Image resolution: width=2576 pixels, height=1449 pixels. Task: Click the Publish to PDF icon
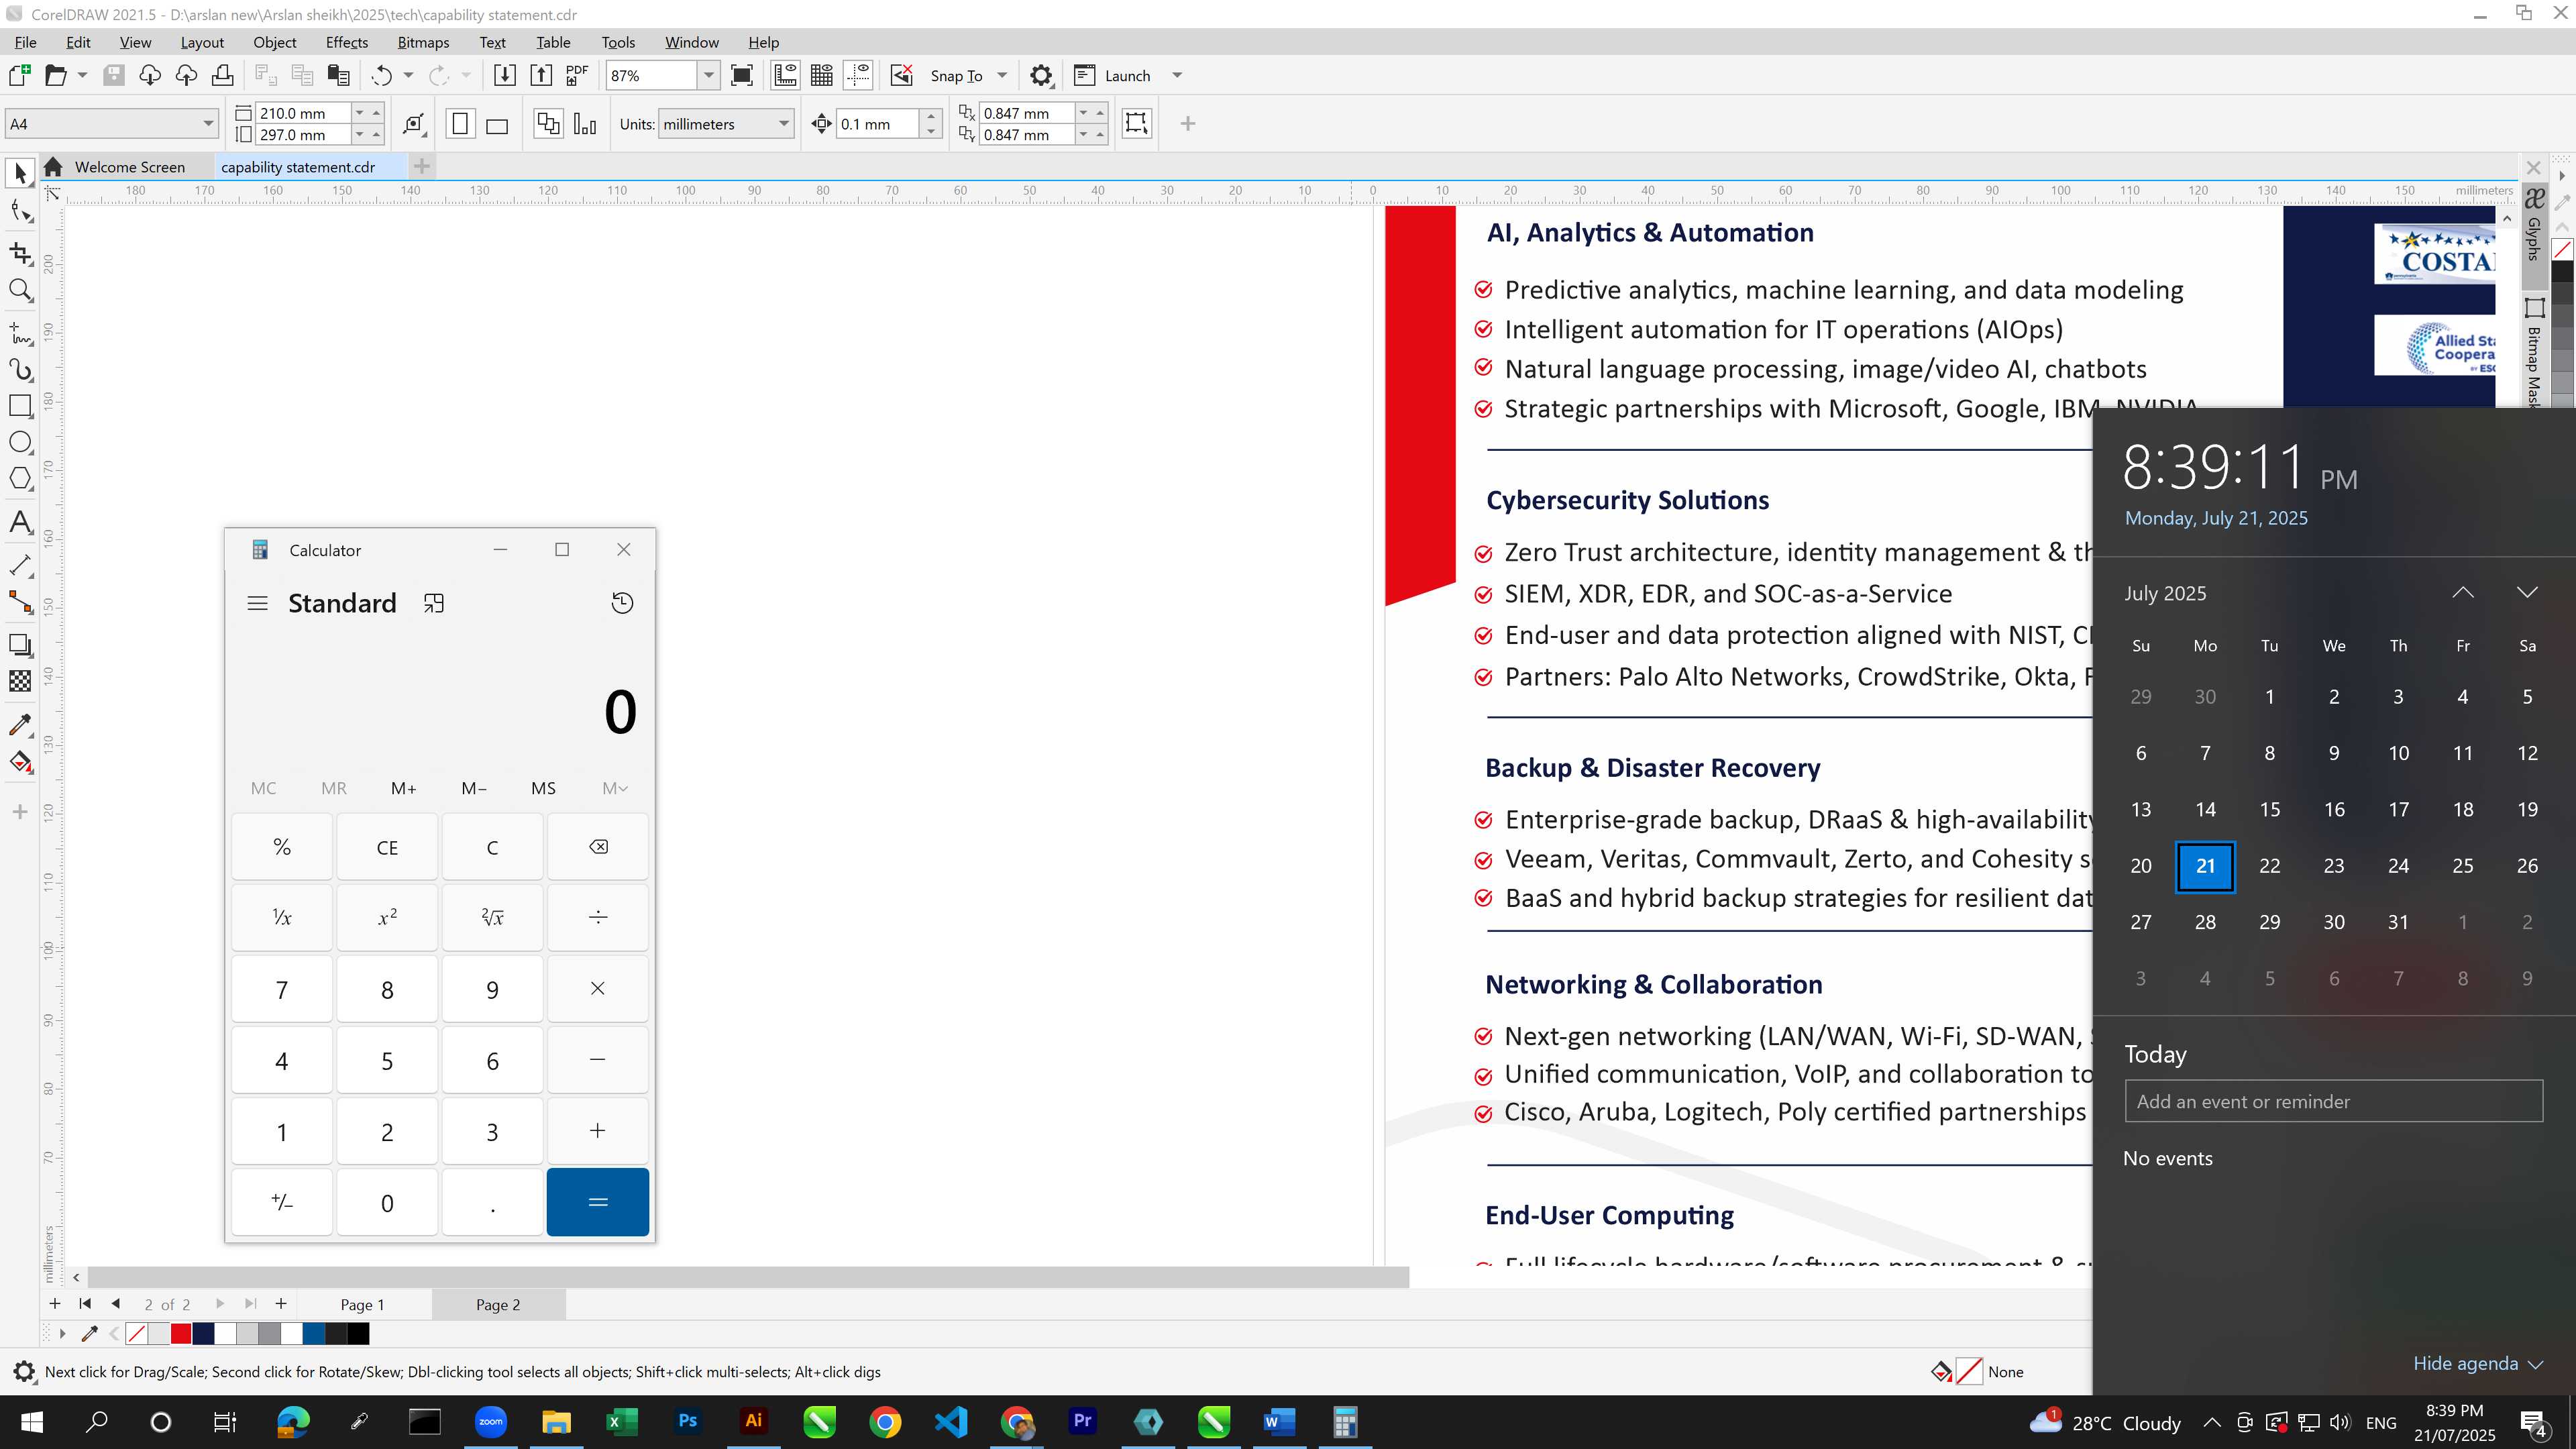[x=577, y=76]
